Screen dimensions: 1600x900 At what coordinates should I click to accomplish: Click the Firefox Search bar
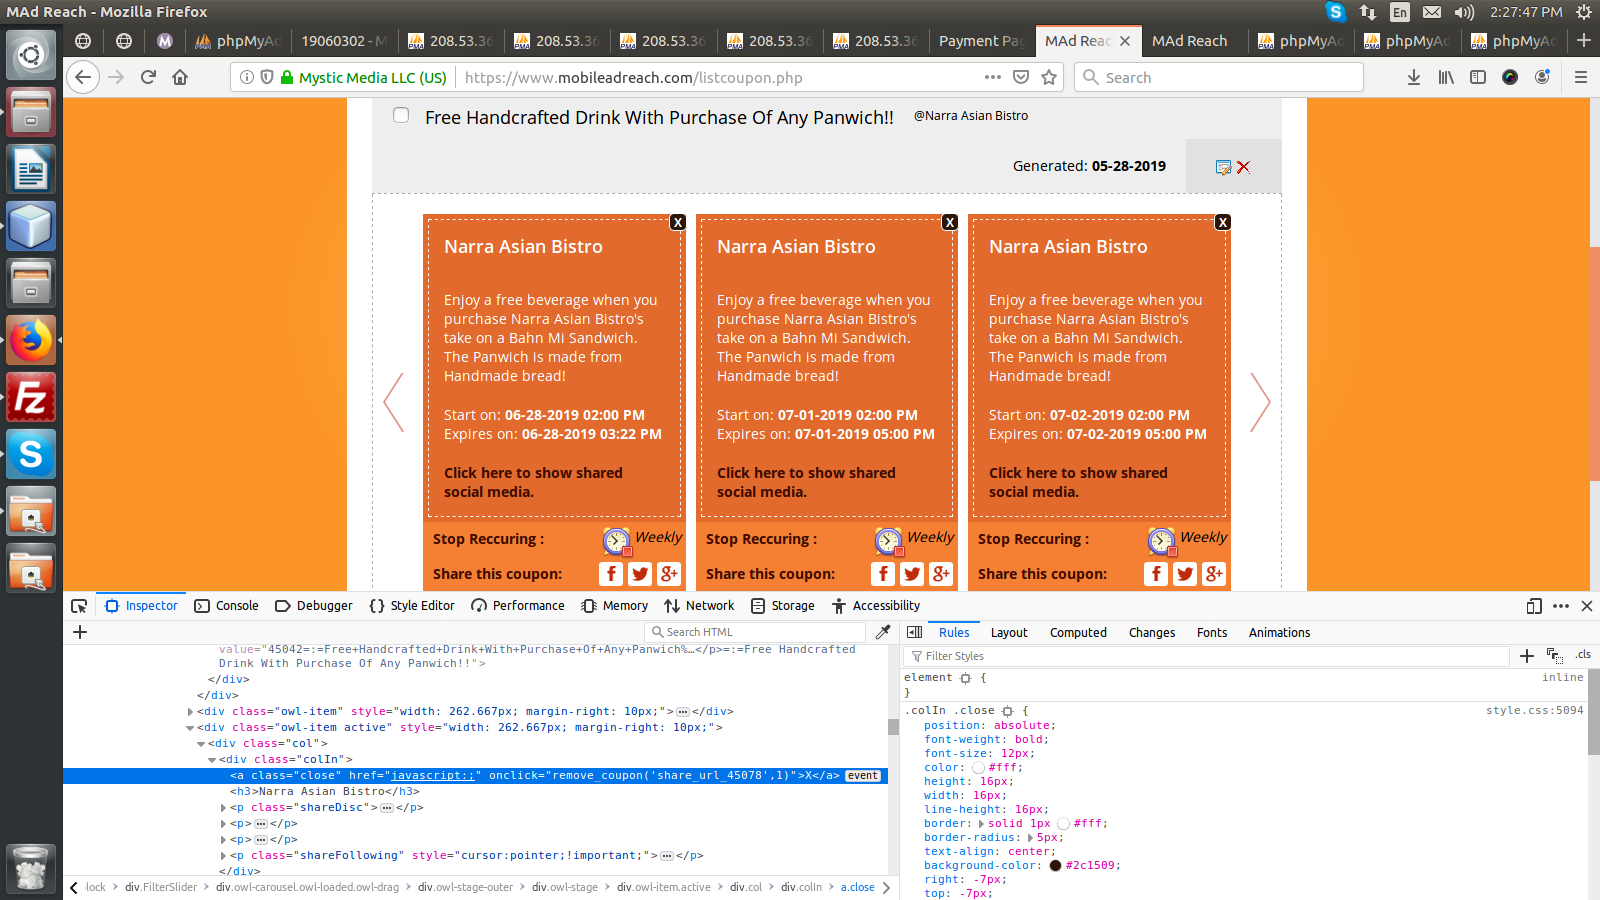pos(1219,77)
